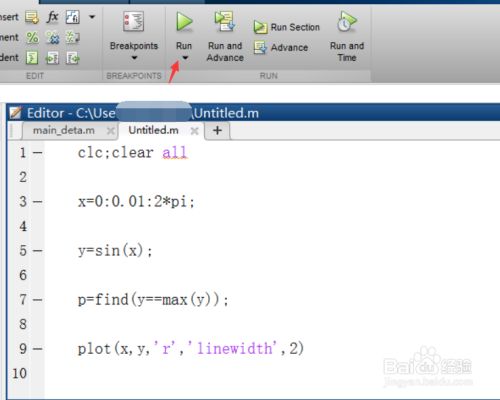Click the Editor title bar with the Untitled.m path
Screen dimensions: 500x400
[253, 113]
